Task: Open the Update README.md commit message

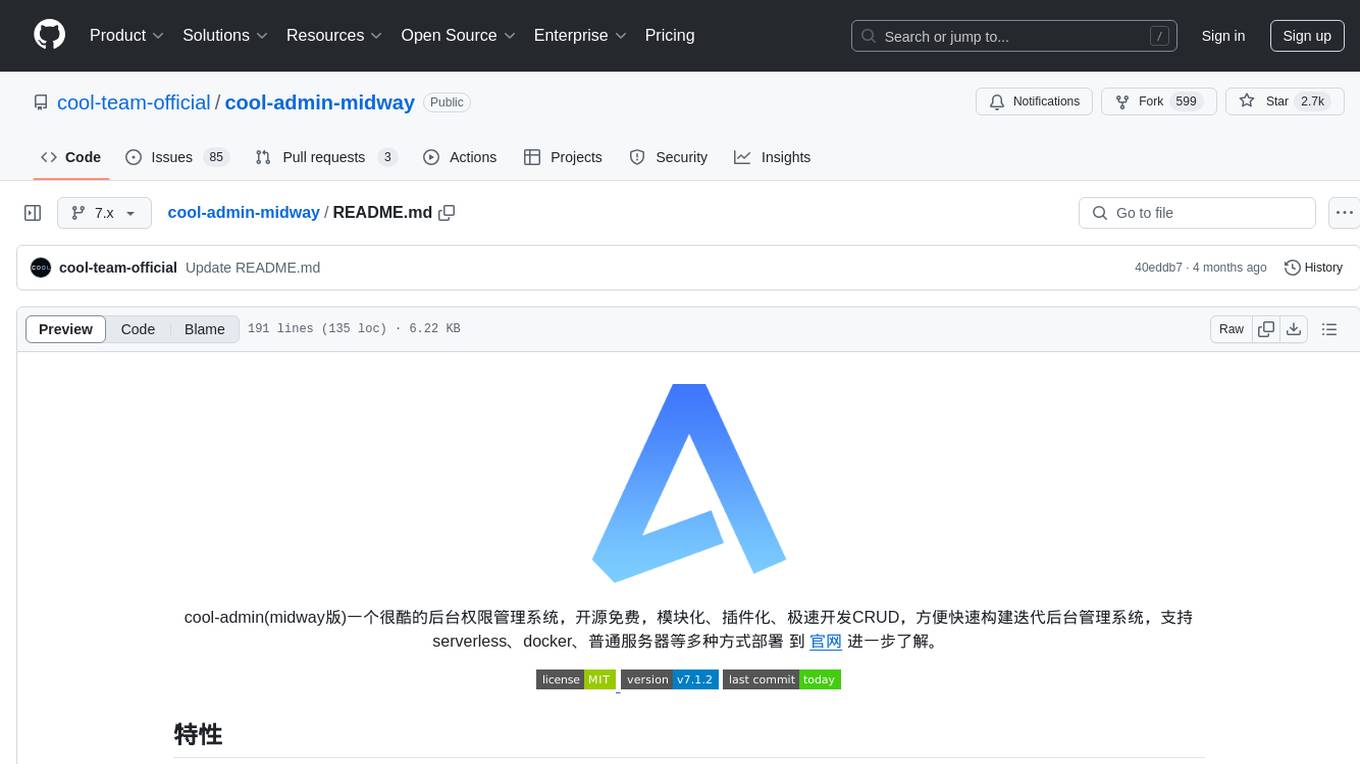Action: click(253, 268)
